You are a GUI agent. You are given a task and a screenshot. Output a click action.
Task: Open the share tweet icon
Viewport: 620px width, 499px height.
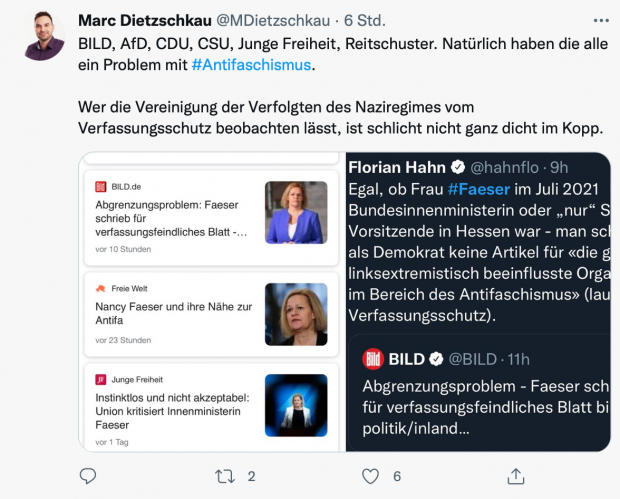516,476
